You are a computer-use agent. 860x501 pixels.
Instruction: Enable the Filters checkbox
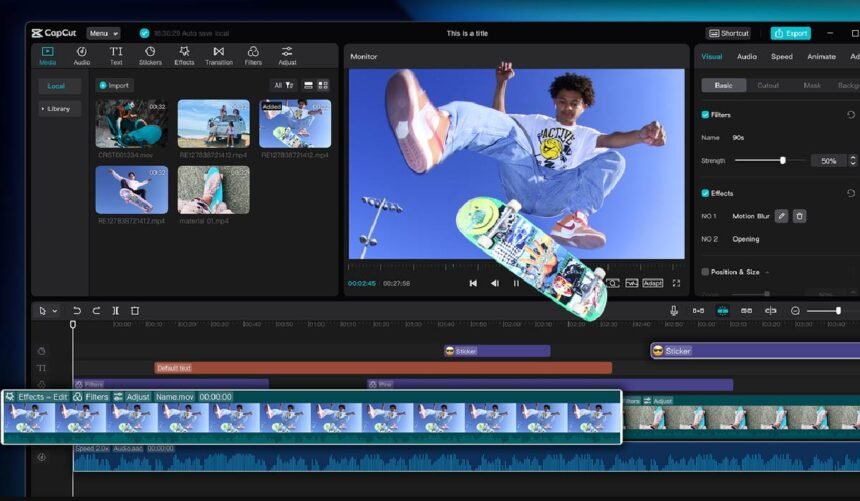point(705,115)
